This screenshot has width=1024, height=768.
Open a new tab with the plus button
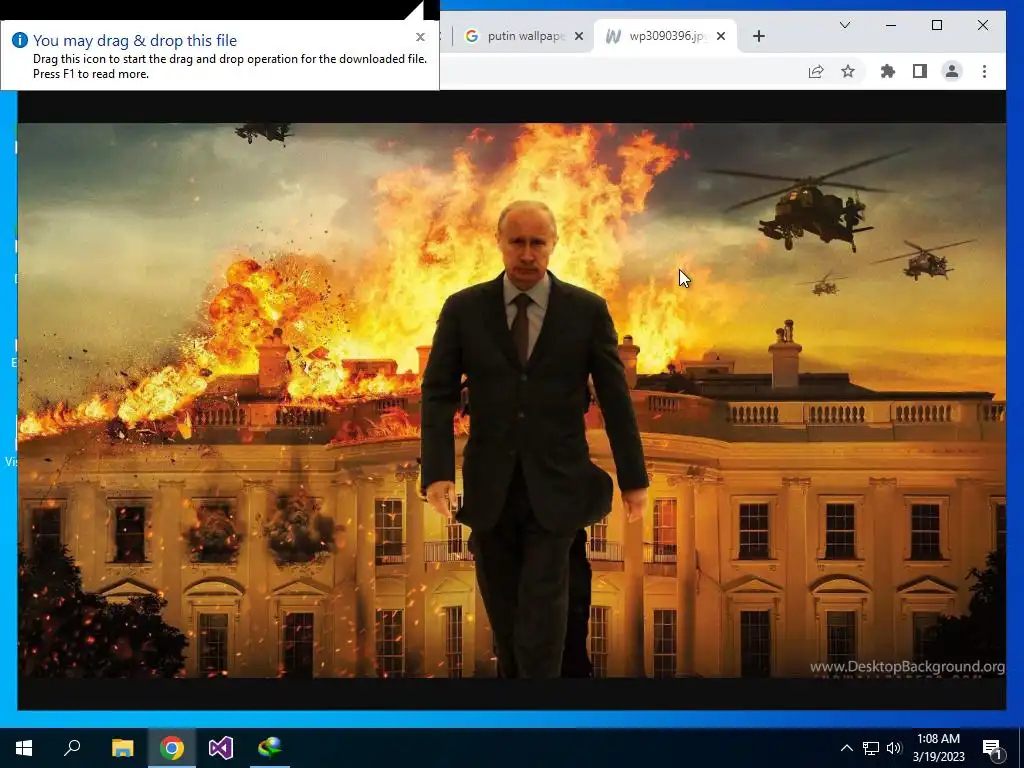pyautogui.click(x=758, y=36)
